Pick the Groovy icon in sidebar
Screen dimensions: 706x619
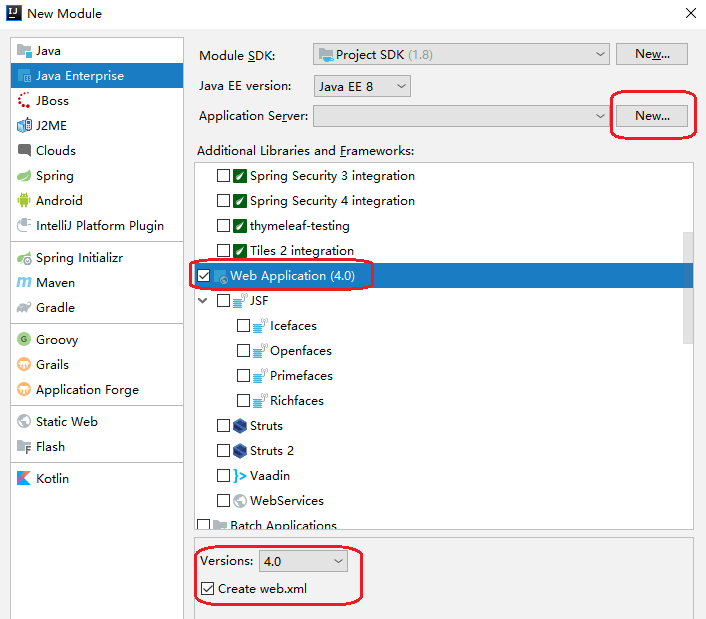point(25,340)
